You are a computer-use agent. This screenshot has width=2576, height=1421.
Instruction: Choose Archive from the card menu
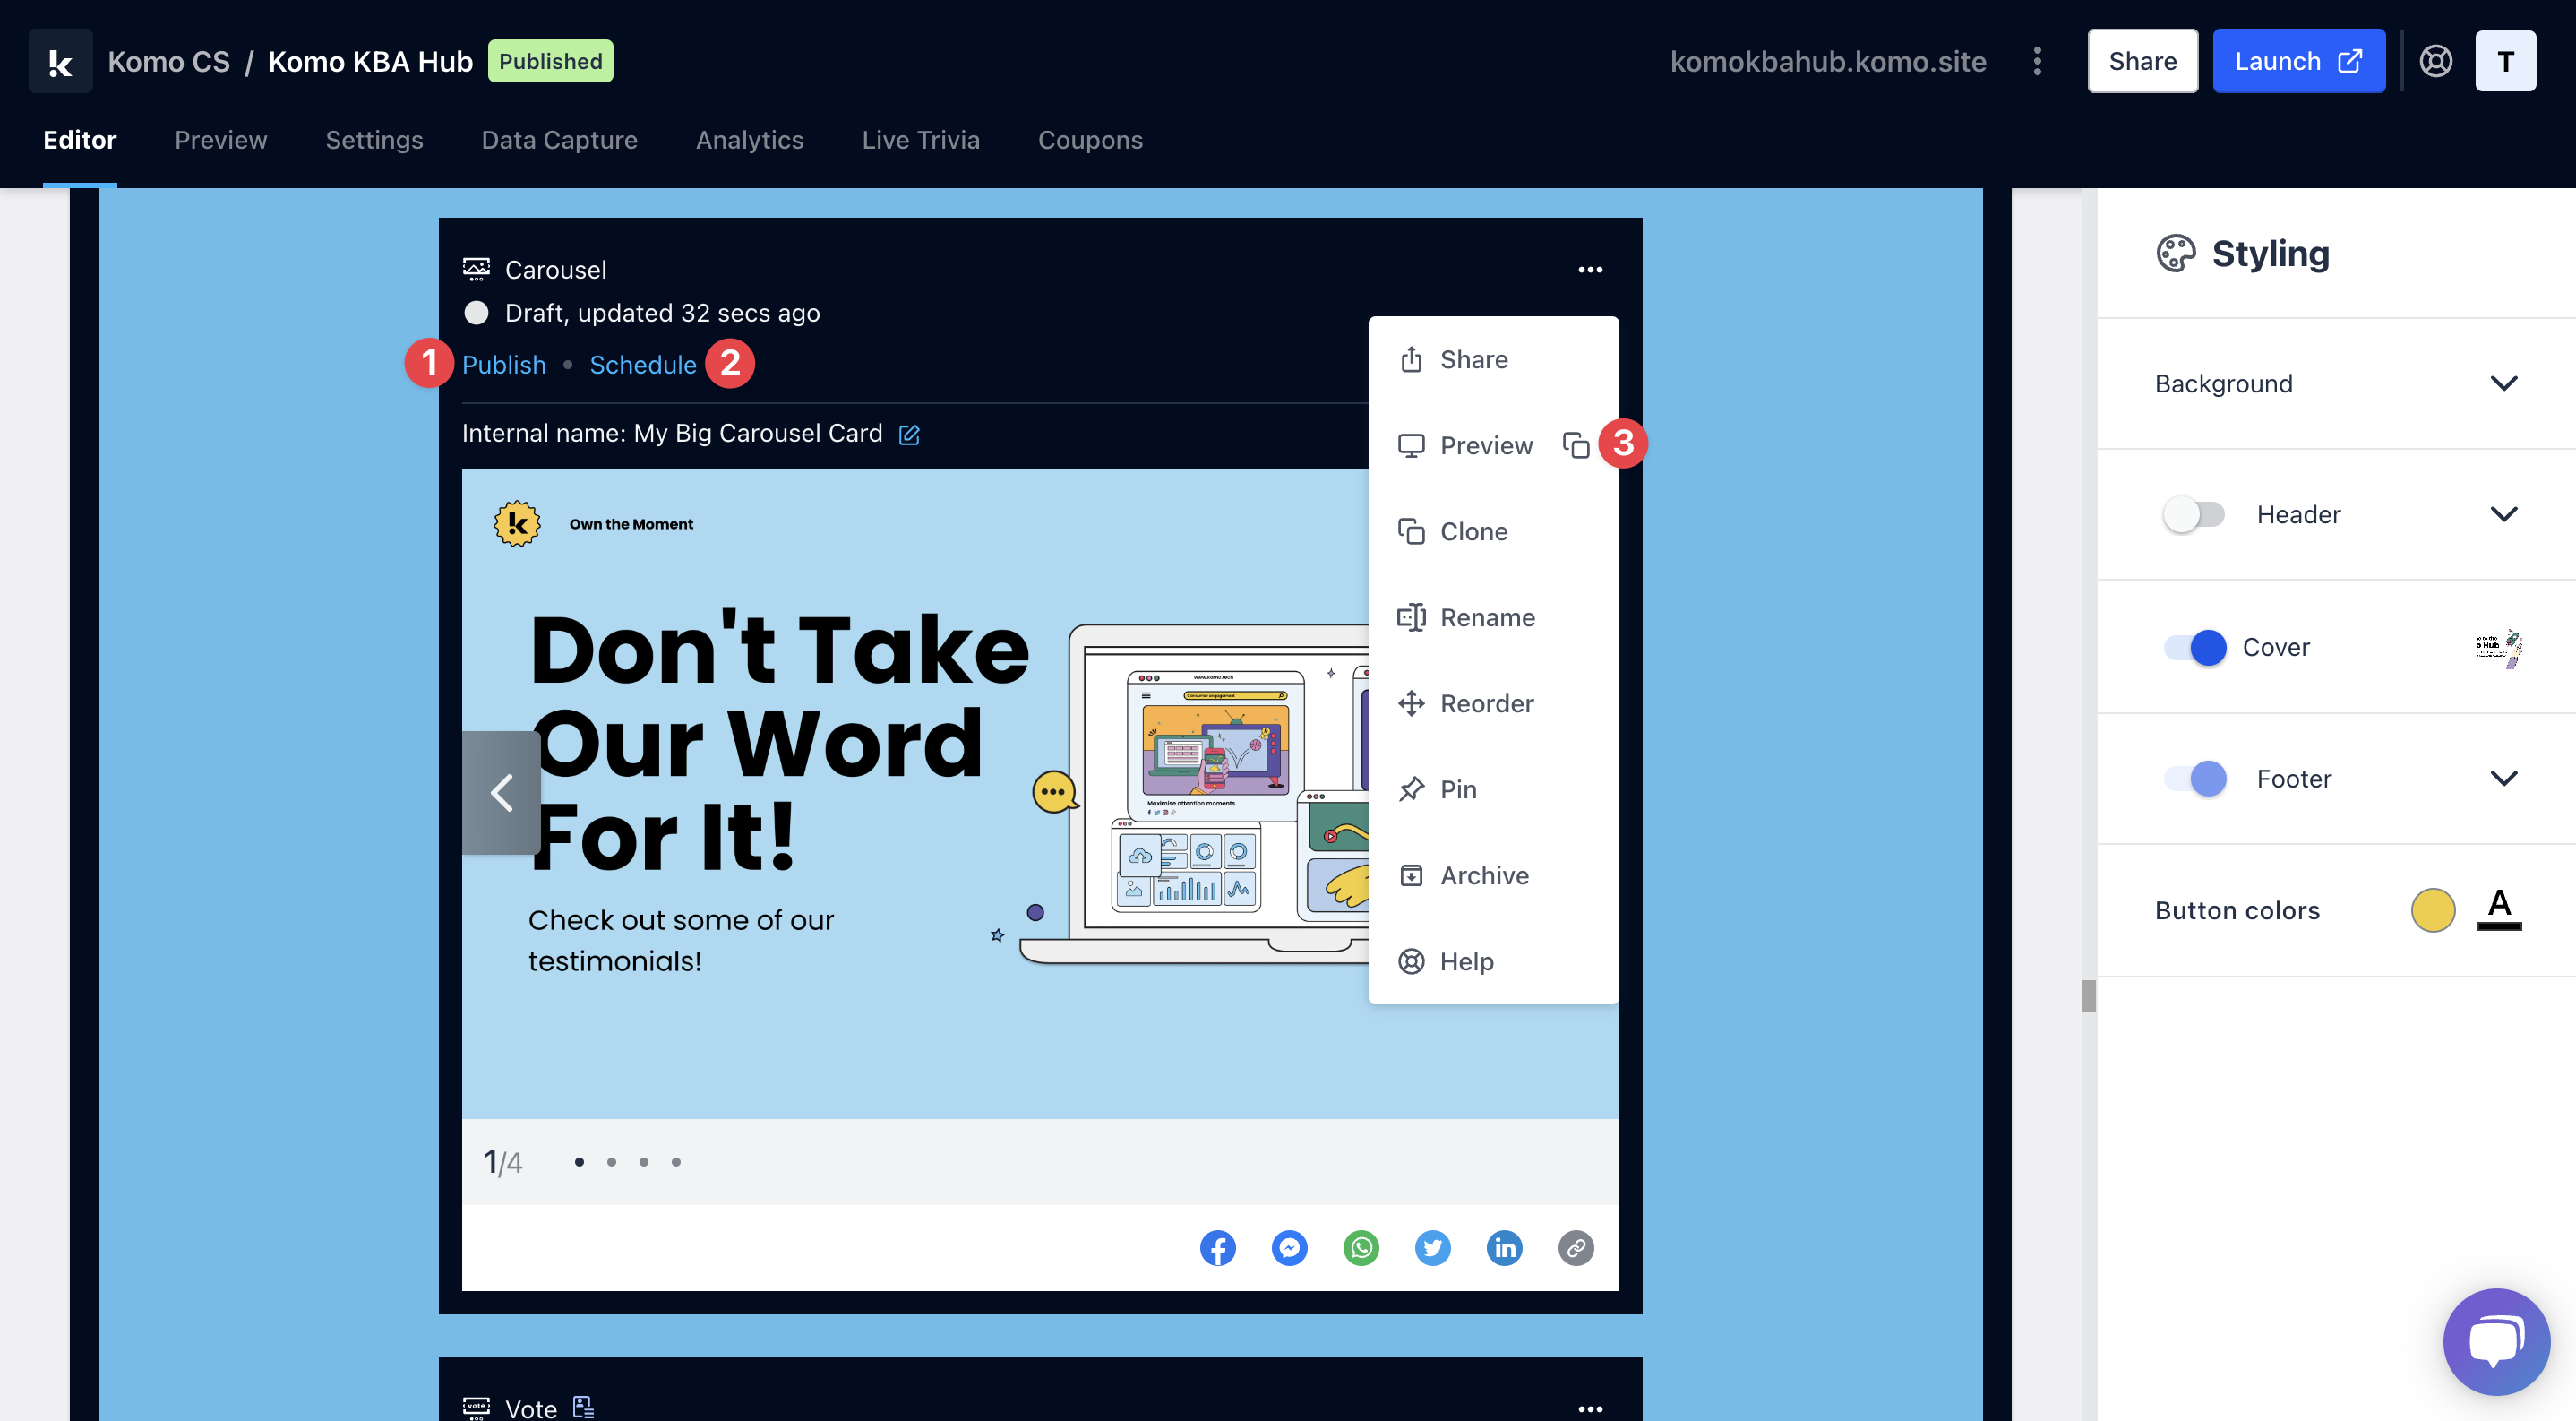click(x=1483, y=875)
